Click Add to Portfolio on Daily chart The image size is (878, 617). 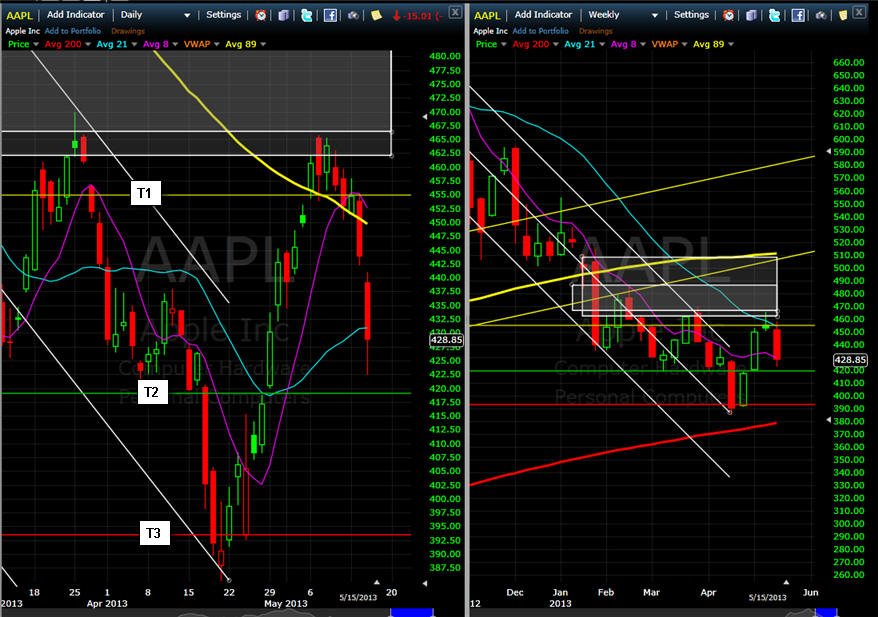[73, 31]
